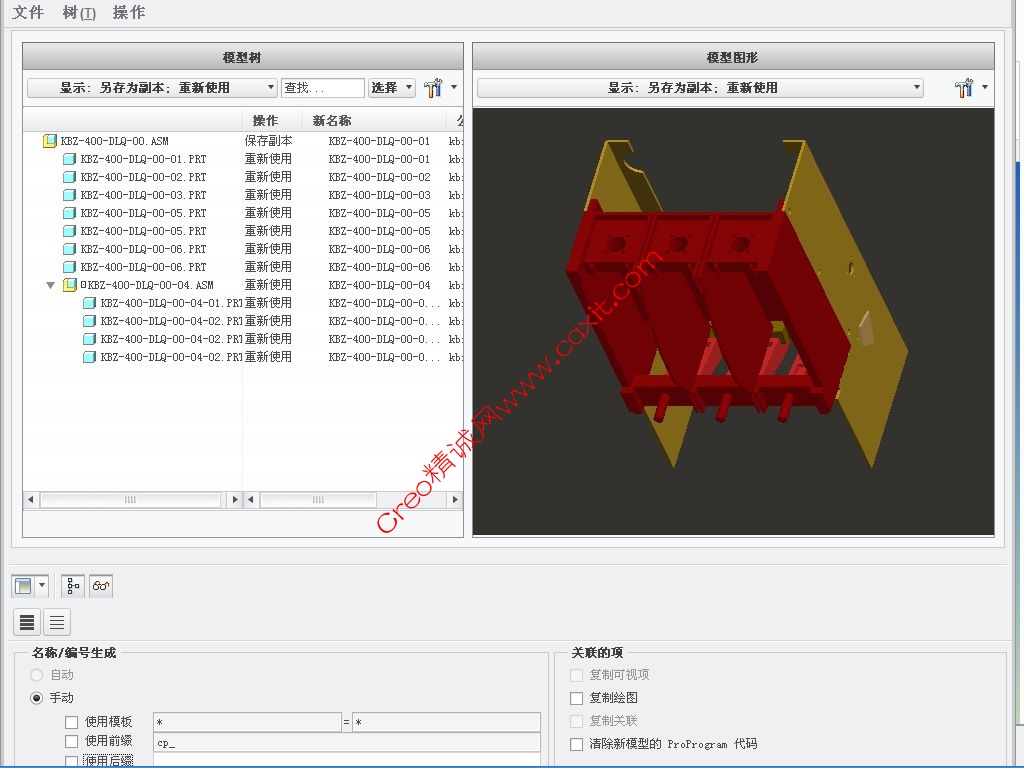Click model tree left scroll arrow

tap(30, 500)
